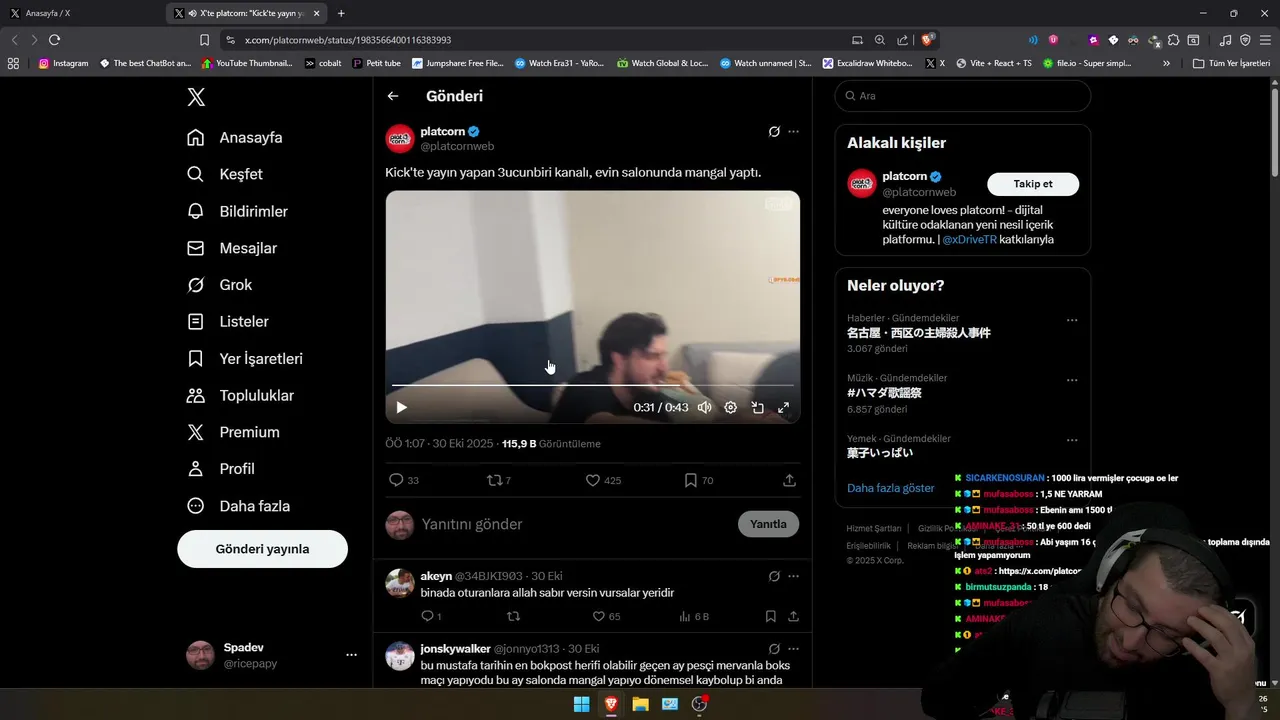This screenshot has width=1280, height=720.
Task: Share the platcorn post
Action: [x=789, y=480]
